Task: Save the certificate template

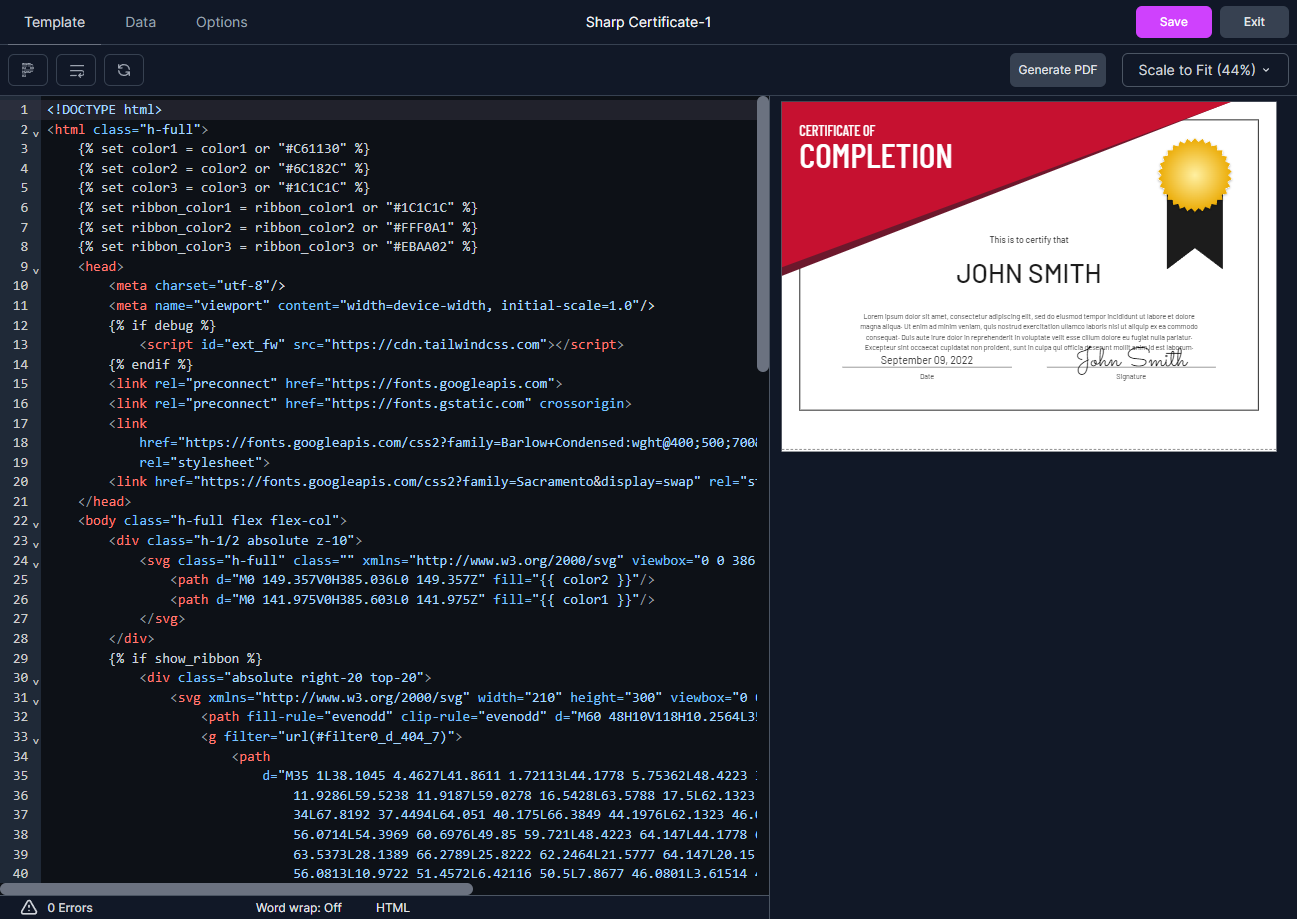Action: 1173,21
